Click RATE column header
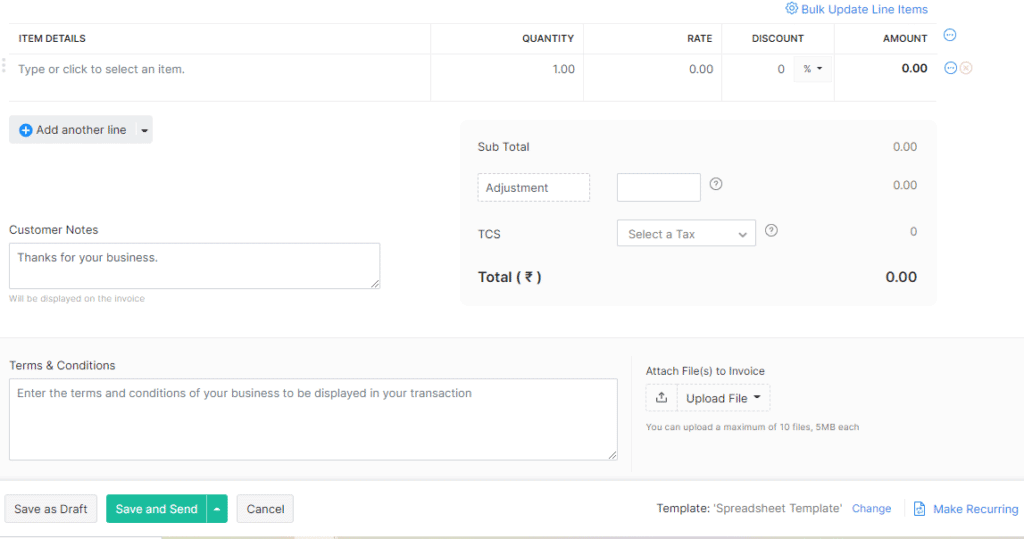1024x539 pixels. pos(699,39)
